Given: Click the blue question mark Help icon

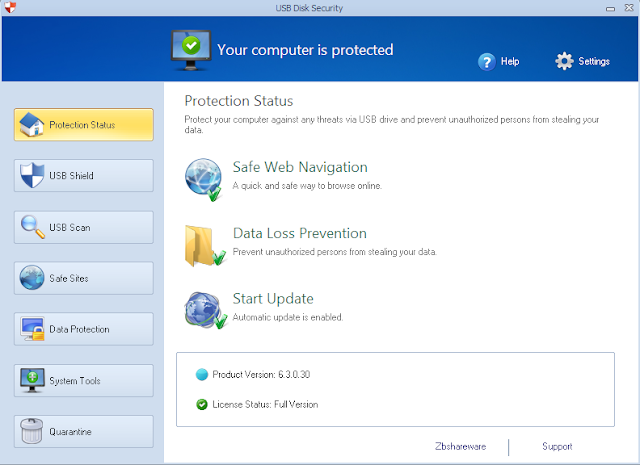Looking at the screenshot, I should pyautogui.click(x=487, y=62).
